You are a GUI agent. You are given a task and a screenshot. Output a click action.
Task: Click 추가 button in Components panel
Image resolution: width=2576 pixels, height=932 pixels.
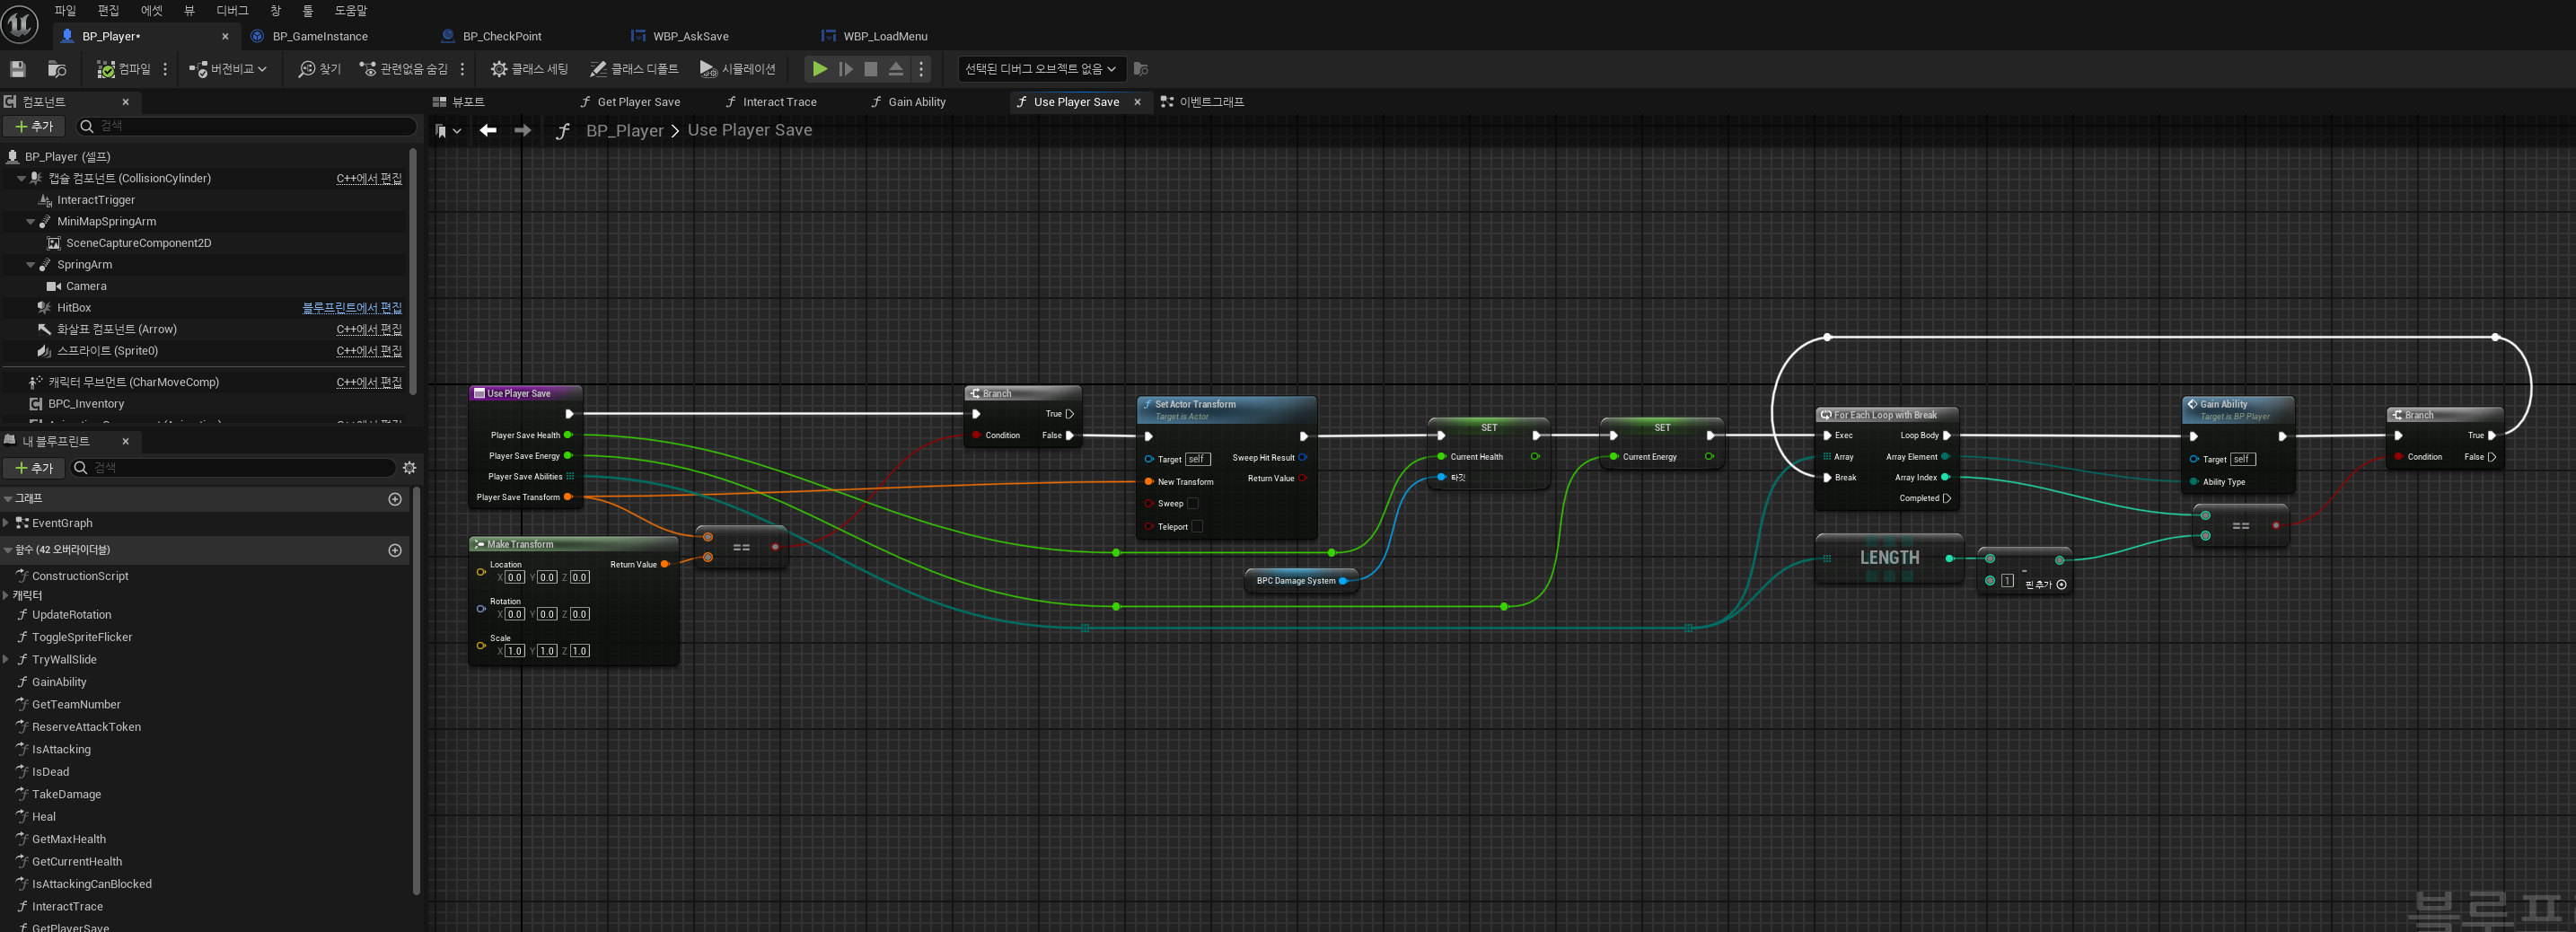(x=34, y=126)
